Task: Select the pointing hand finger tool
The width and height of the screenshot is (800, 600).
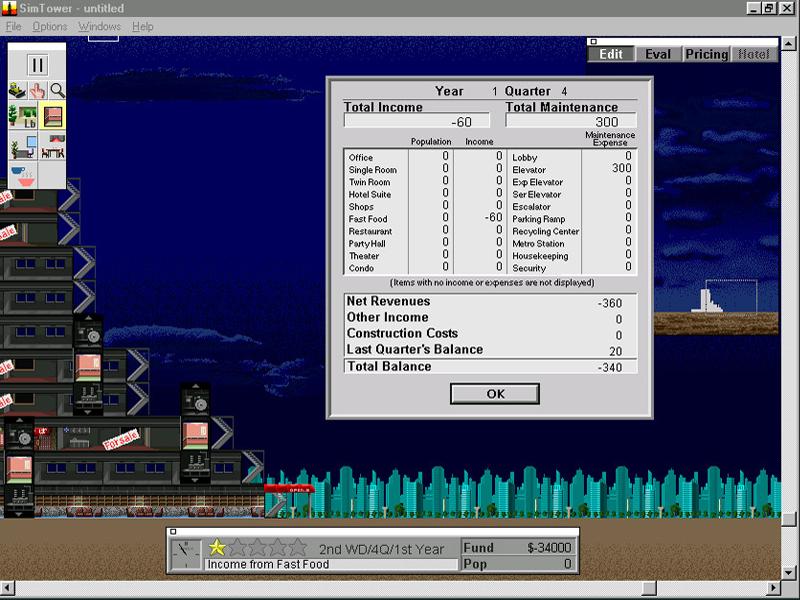Action: [38, 91]
